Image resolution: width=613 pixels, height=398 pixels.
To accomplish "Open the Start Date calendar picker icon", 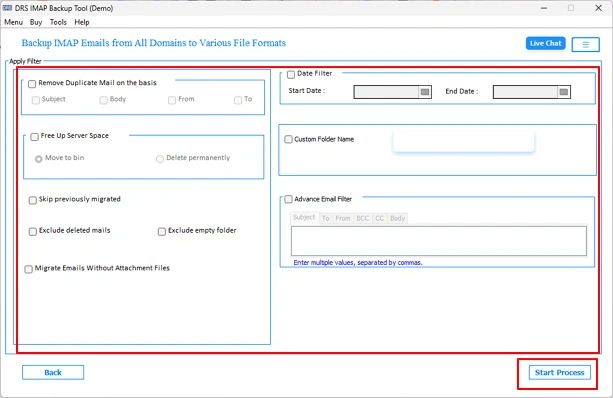I will (425, 92).
